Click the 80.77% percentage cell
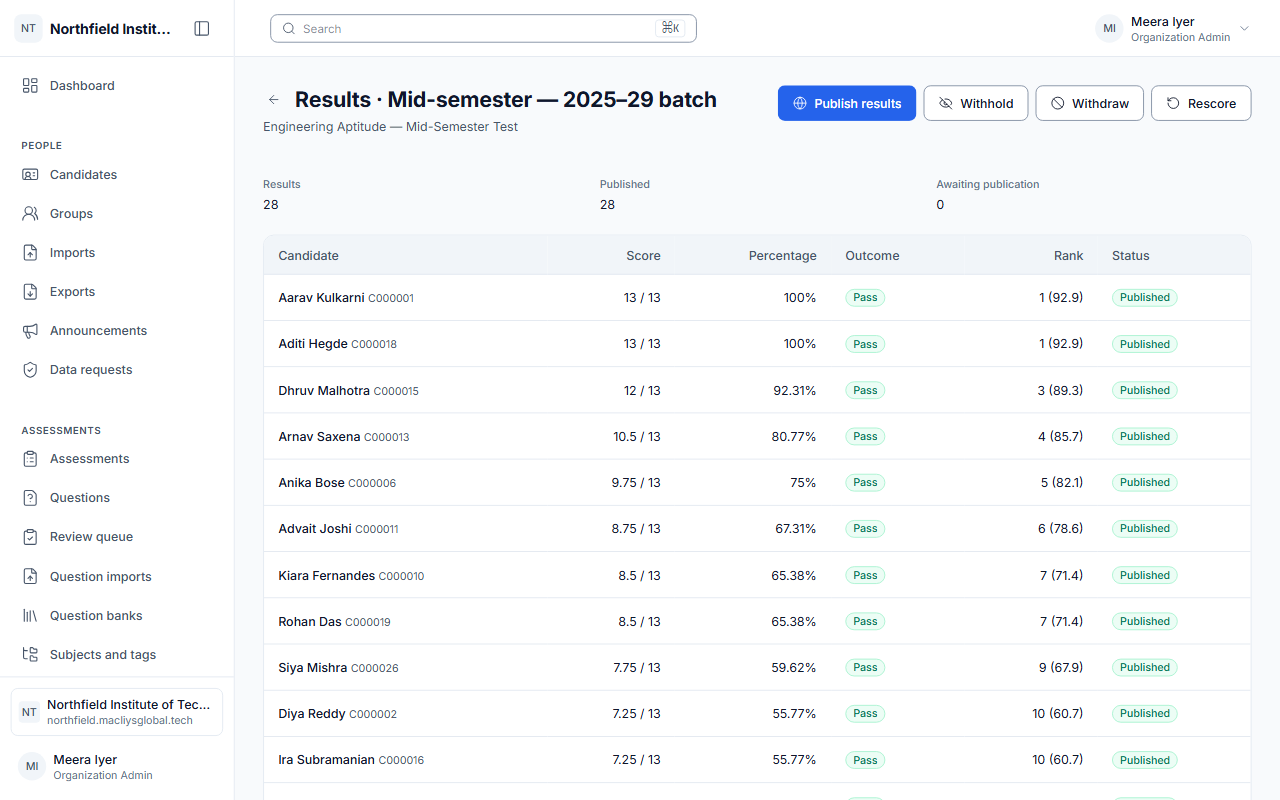The height and width of the screenshot is (800, 1280). tap(794, 437)
